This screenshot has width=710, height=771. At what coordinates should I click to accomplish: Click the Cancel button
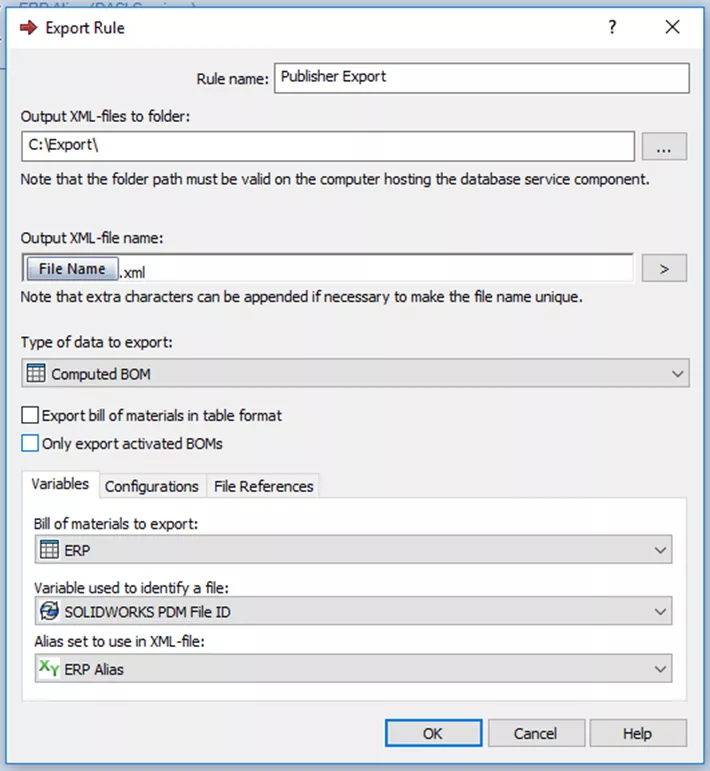pyautogui.click(x=536, y=733)
